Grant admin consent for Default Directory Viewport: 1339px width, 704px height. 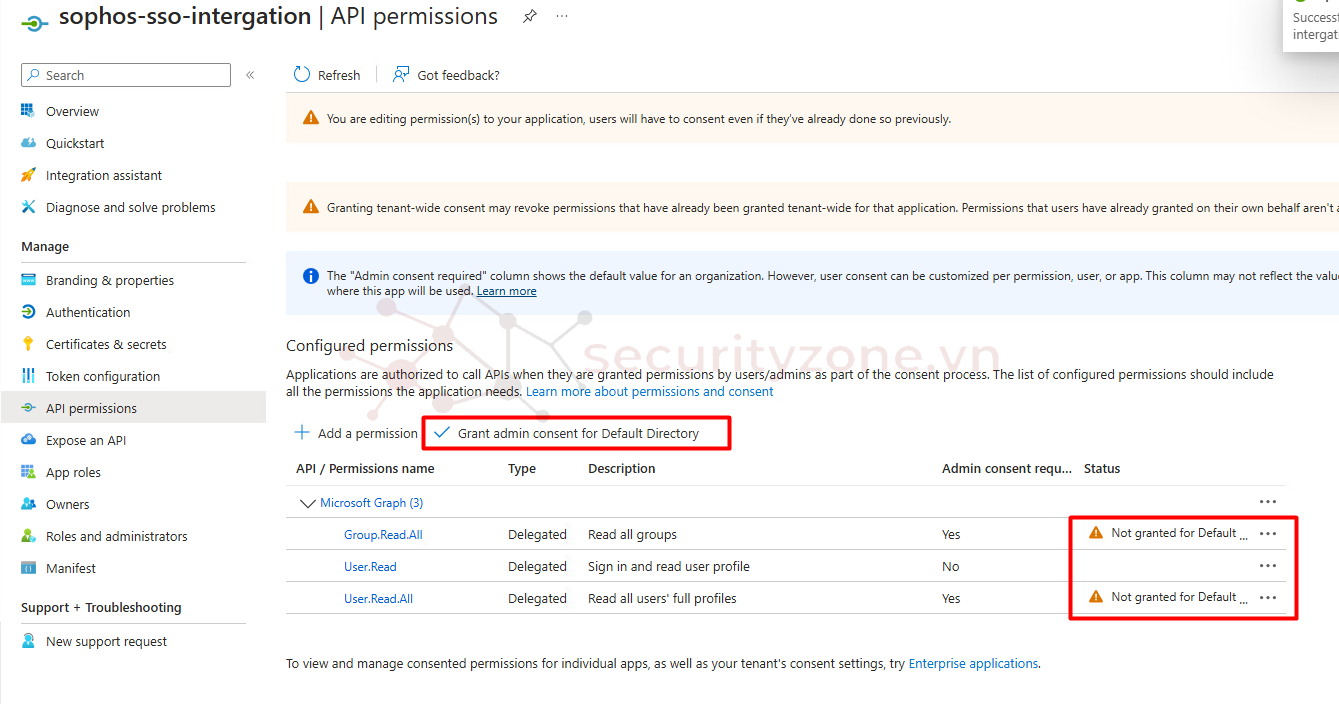(566, 433)
